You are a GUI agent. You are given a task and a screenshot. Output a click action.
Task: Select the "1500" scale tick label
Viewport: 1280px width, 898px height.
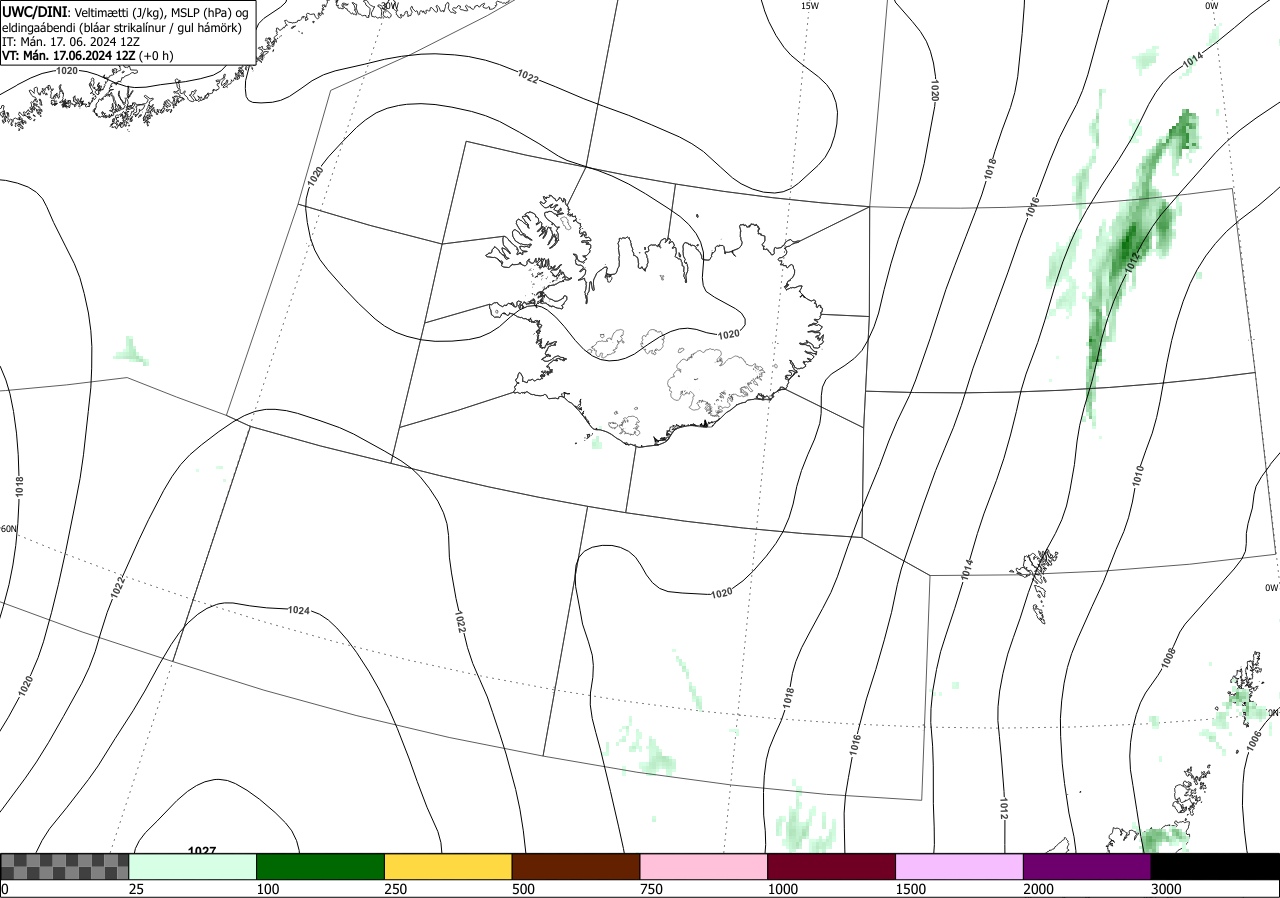point(910,889)
